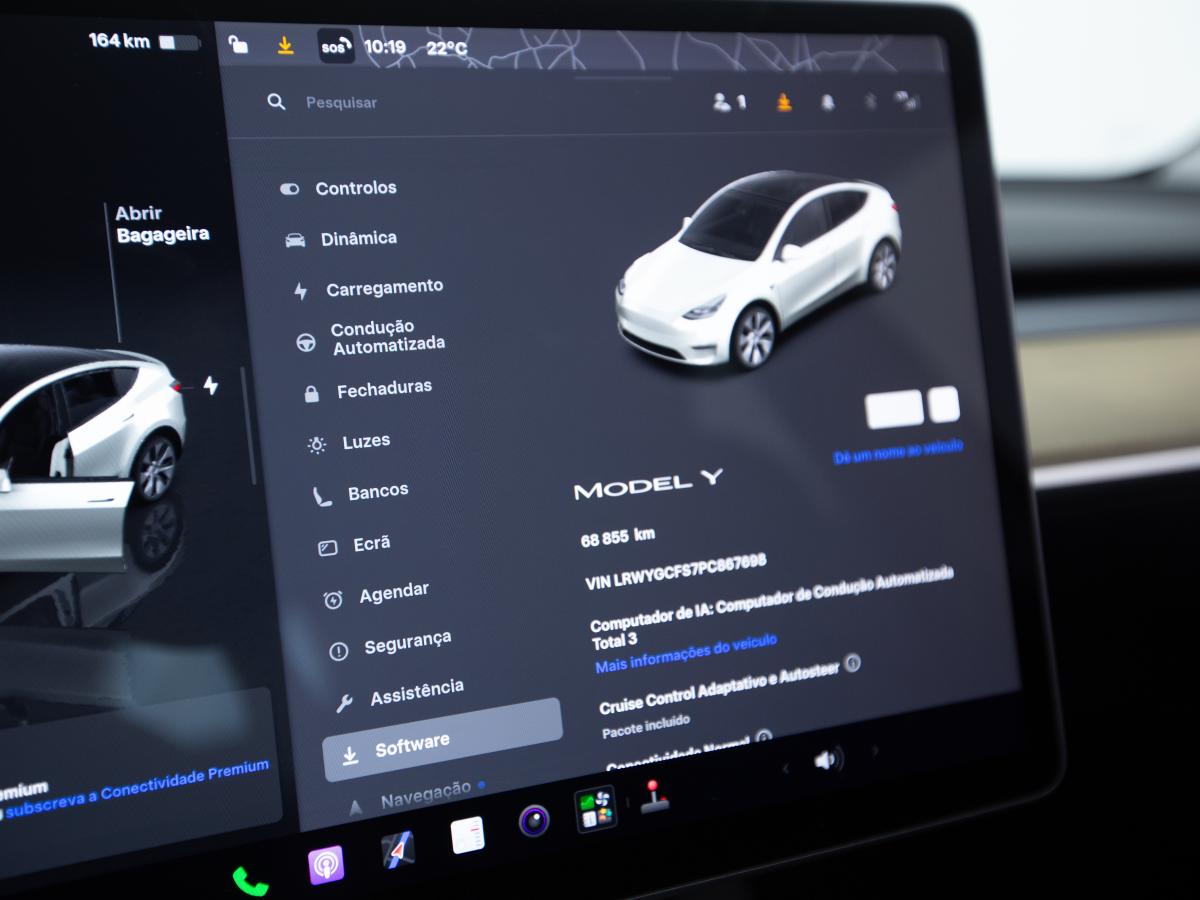
Task: Select the highlighted Software menu
Action: click(442, 741)
